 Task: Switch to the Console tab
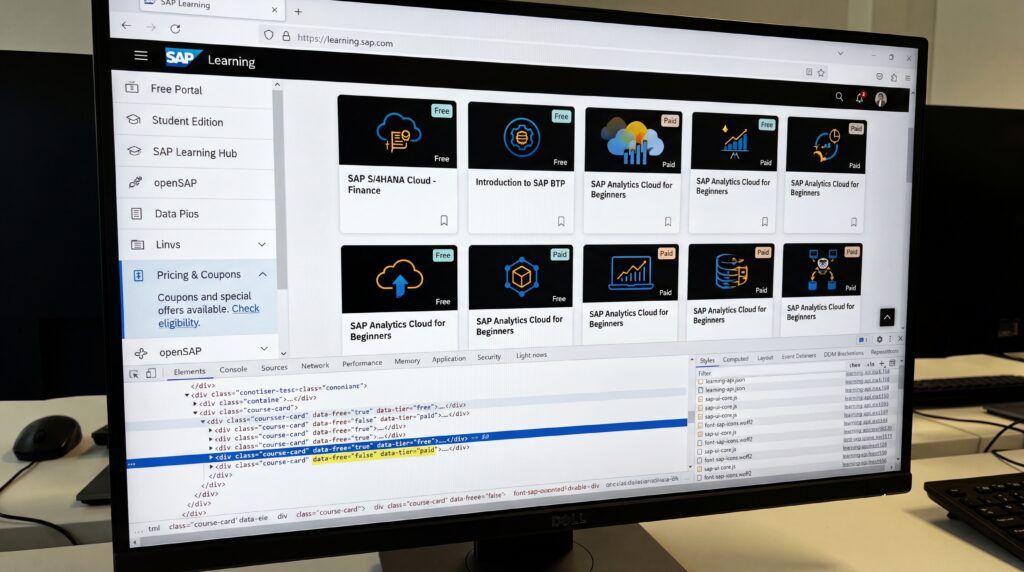click(233, 370)
